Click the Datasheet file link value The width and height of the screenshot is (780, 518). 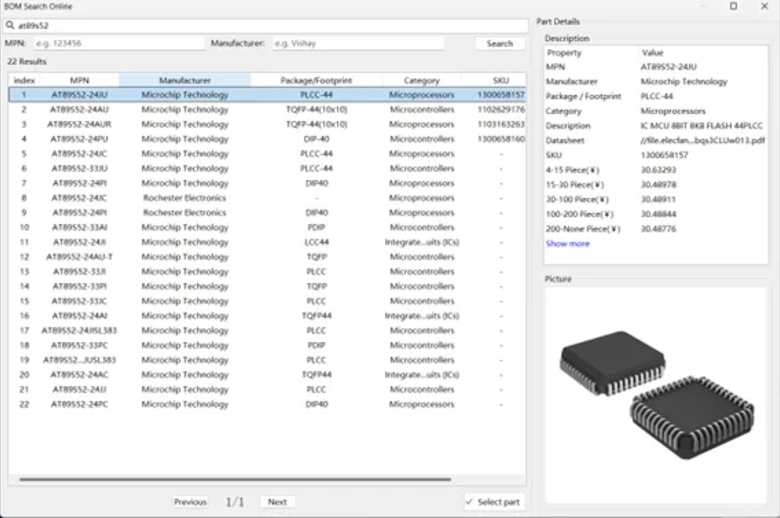(702, 140)
